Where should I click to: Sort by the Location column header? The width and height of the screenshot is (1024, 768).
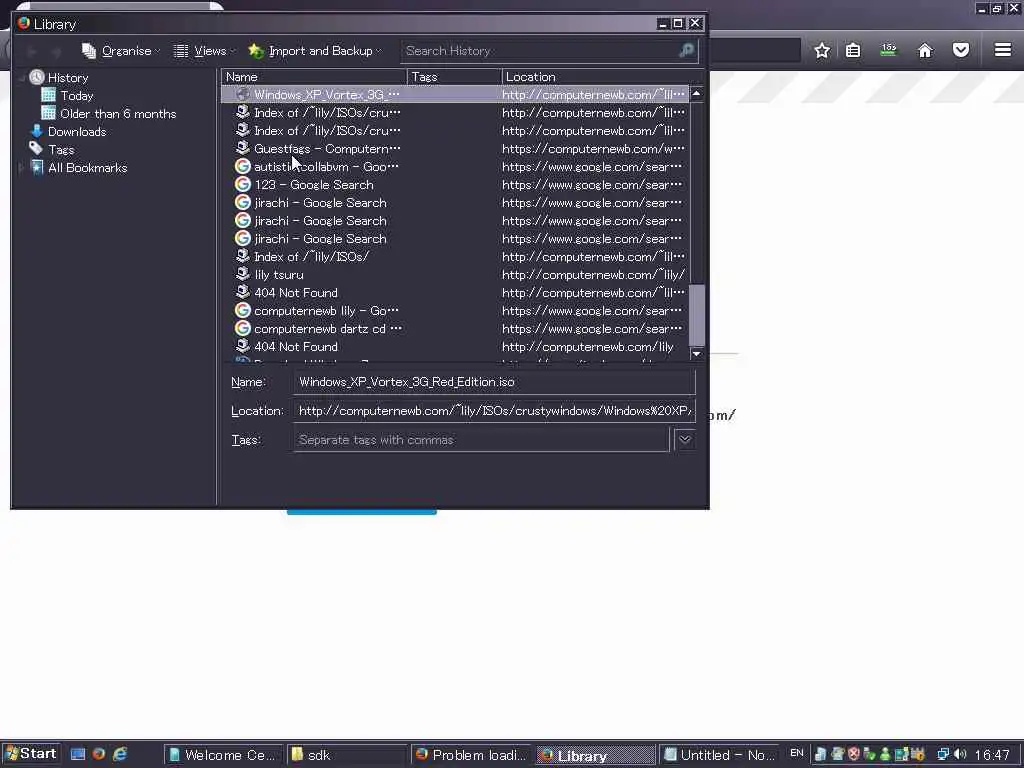pos(596,77)
